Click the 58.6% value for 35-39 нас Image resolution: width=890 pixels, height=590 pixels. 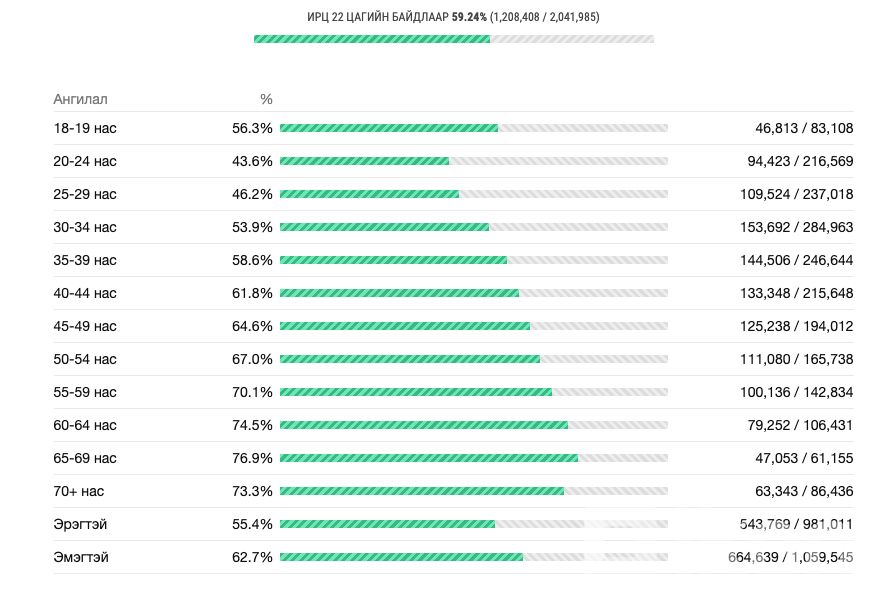(x=252, y=260)
